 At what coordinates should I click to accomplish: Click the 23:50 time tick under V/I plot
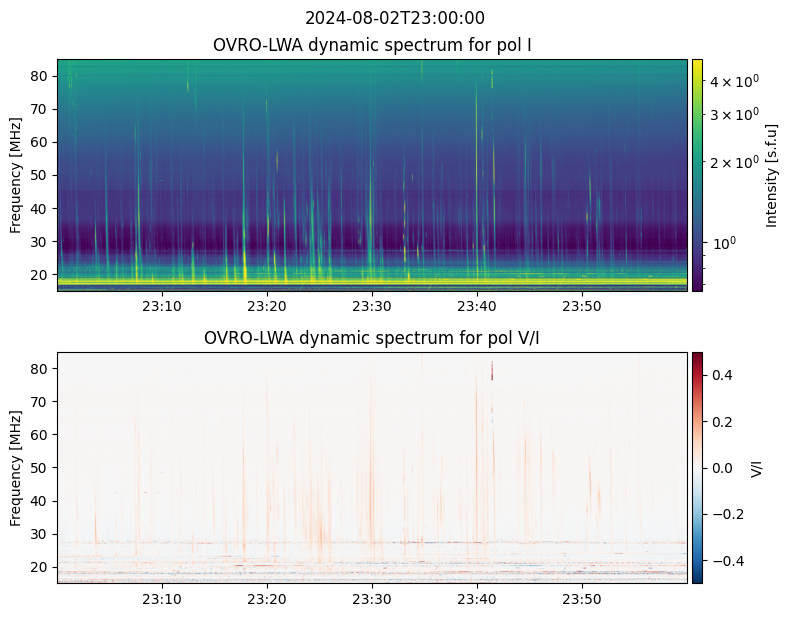(x=582, y=599)
